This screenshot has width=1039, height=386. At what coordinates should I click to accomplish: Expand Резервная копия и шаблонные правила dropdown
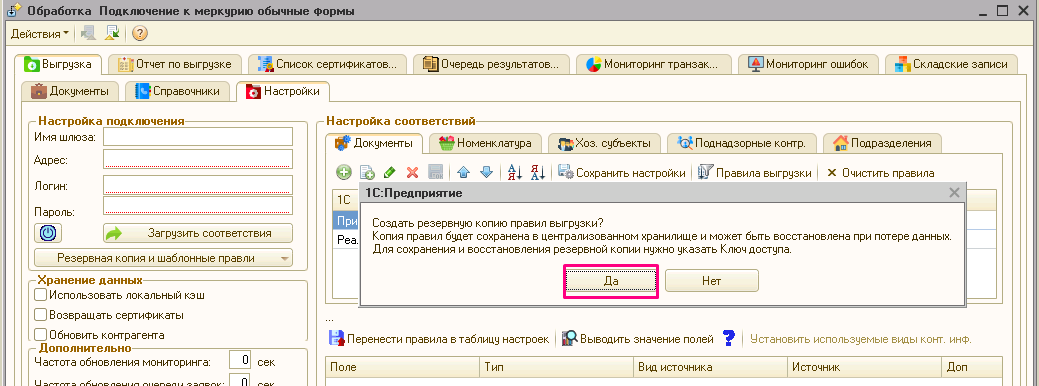coord(163,258)
